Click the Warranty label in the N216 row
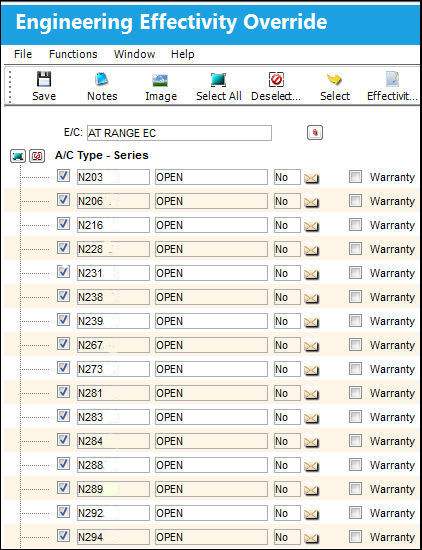The width and height of the screenshot is (422, 550). (x=392, y=225)
